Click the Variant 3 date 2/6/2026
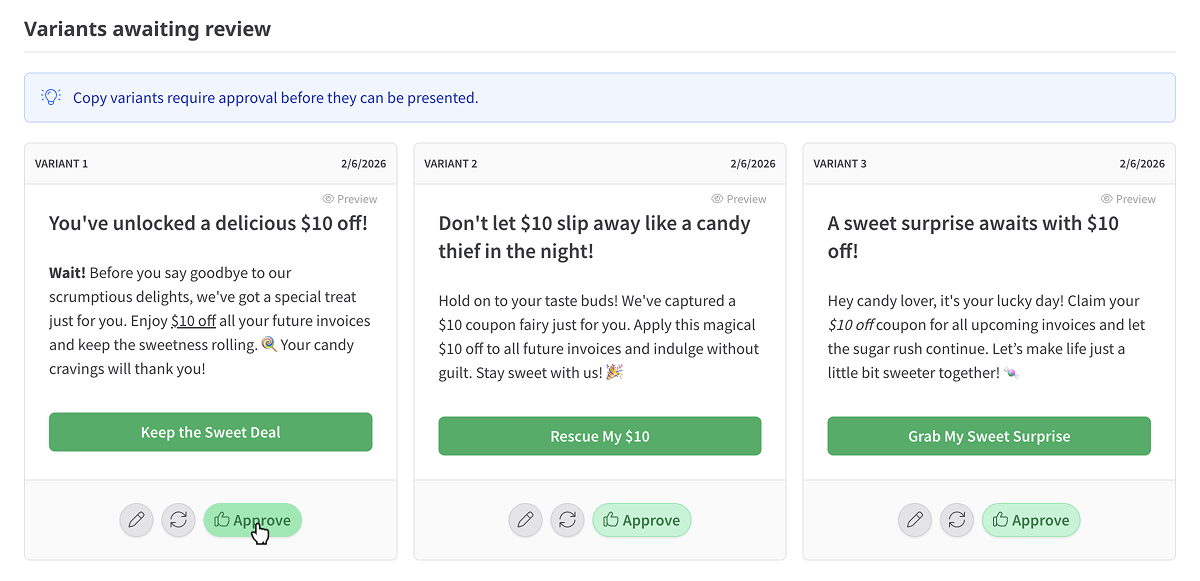 [1142, 164]
